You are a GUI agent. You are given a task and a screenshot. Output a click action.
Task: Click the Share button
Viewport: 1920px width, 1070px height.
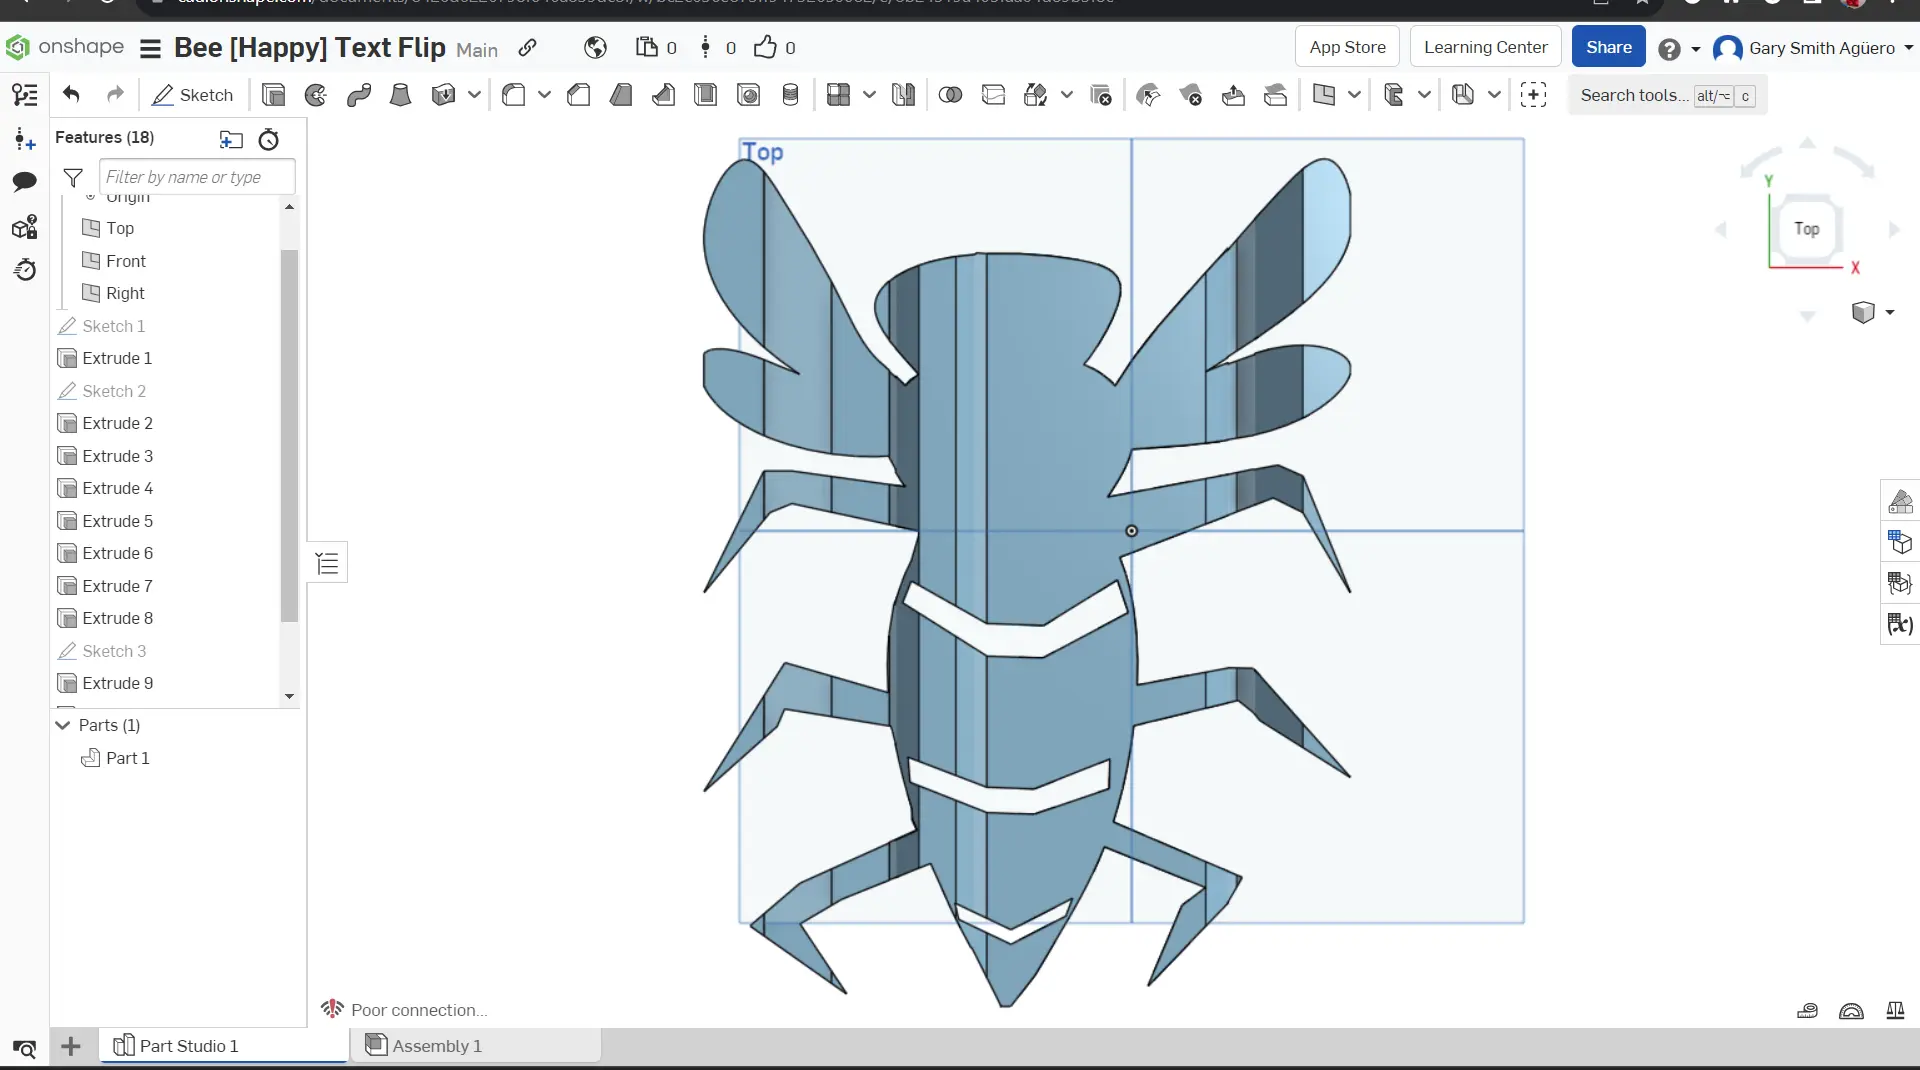click(1609, 46)
